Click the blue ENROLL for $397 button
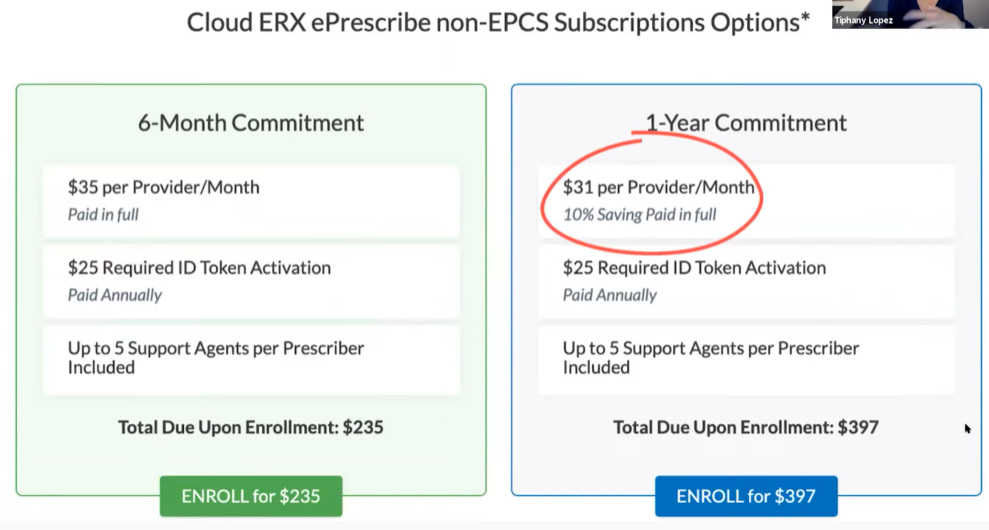This screenshot has width=989, height=530. coord(746,496)
